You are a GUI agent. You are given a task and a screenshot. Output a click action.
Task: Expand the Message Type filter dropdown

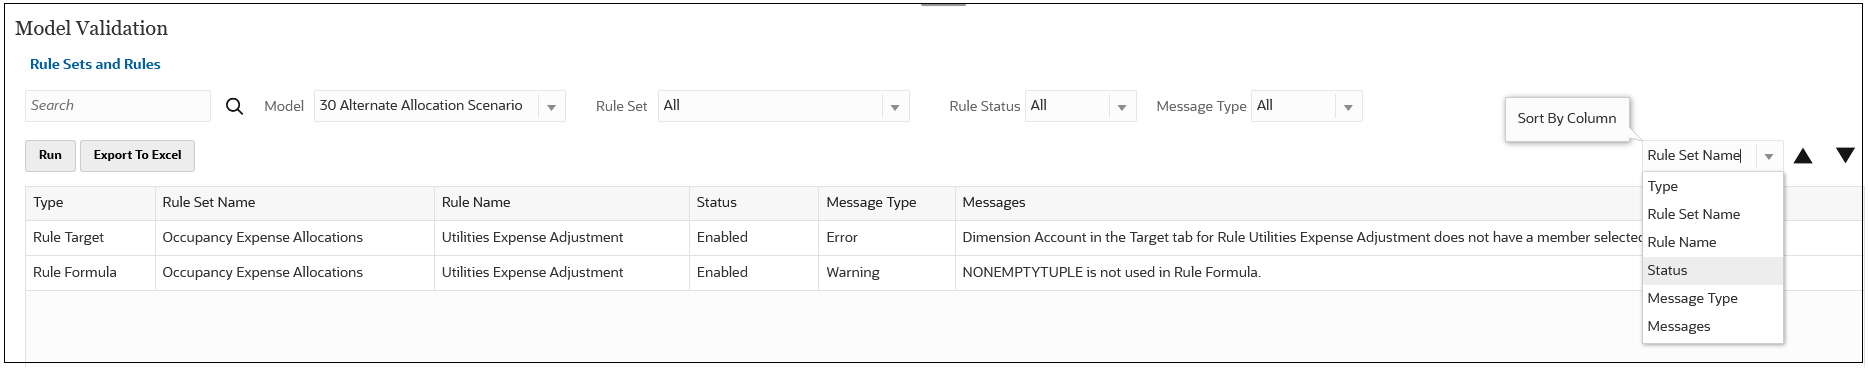1348,106
